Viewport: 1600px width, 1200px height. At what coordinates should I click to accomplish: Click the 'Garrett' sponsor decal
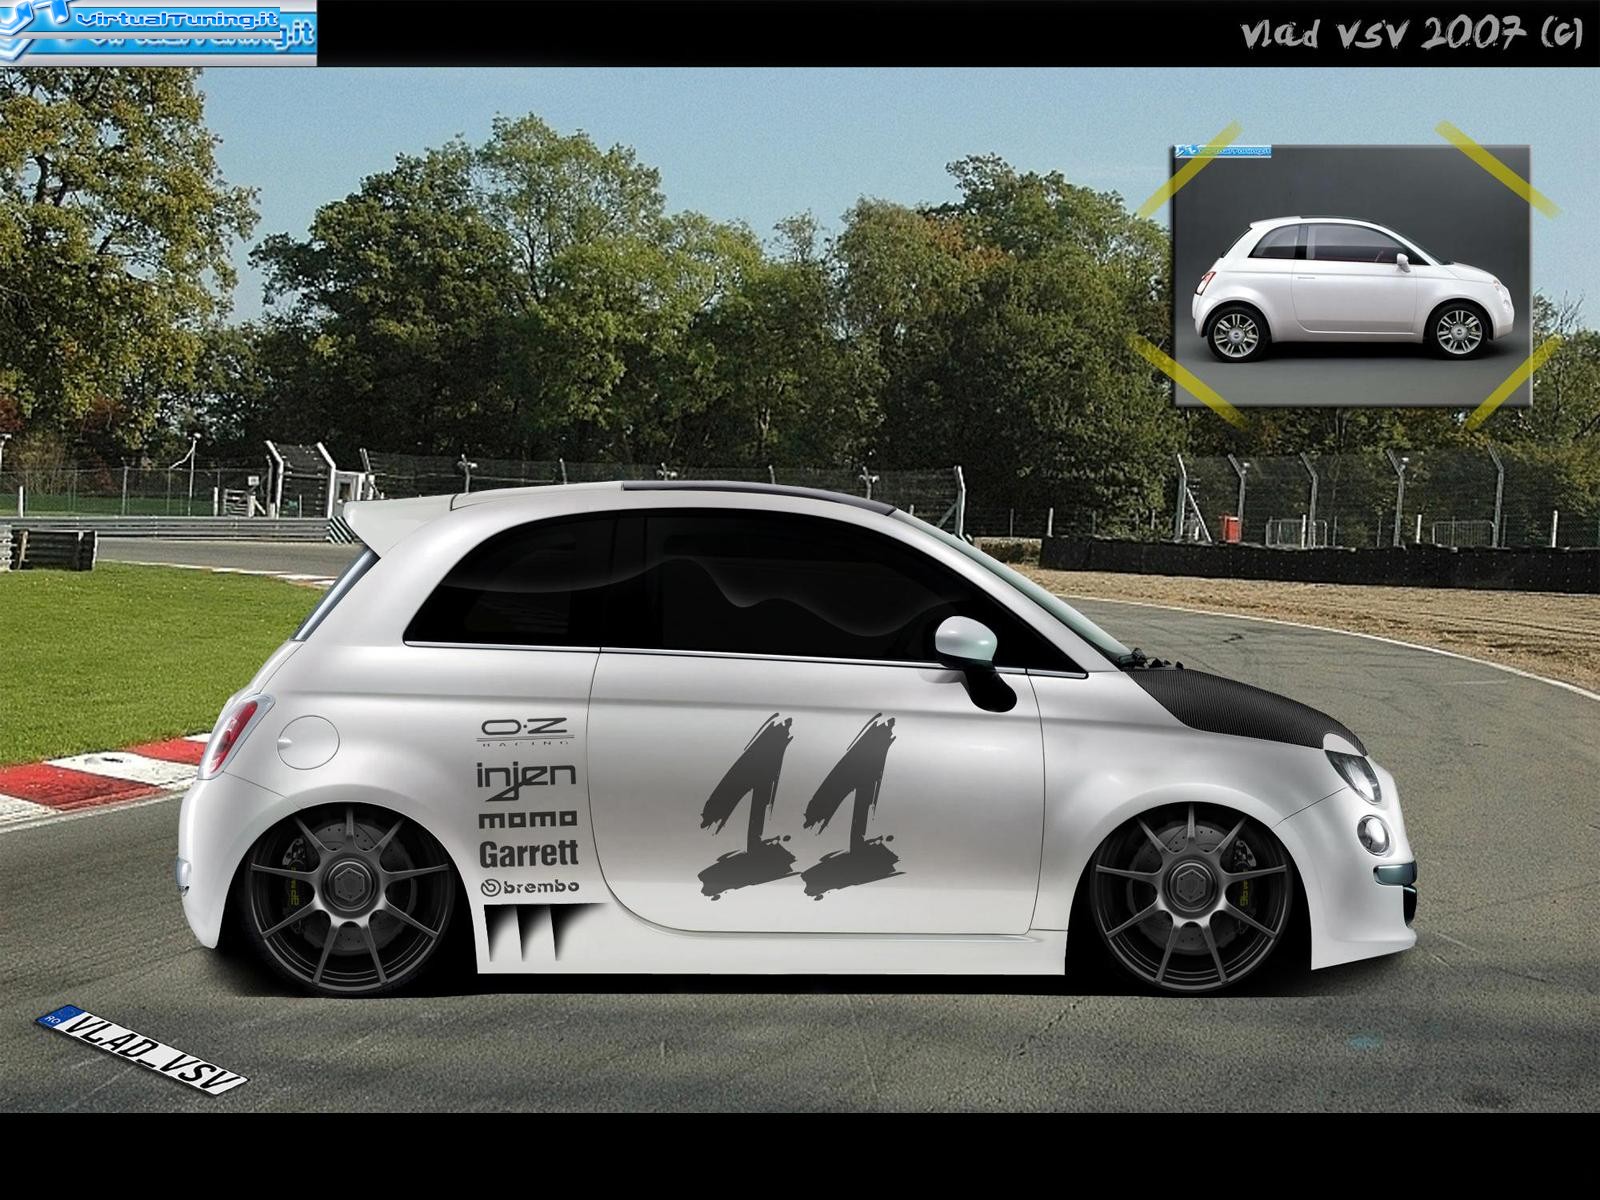(x=529, y=853)
